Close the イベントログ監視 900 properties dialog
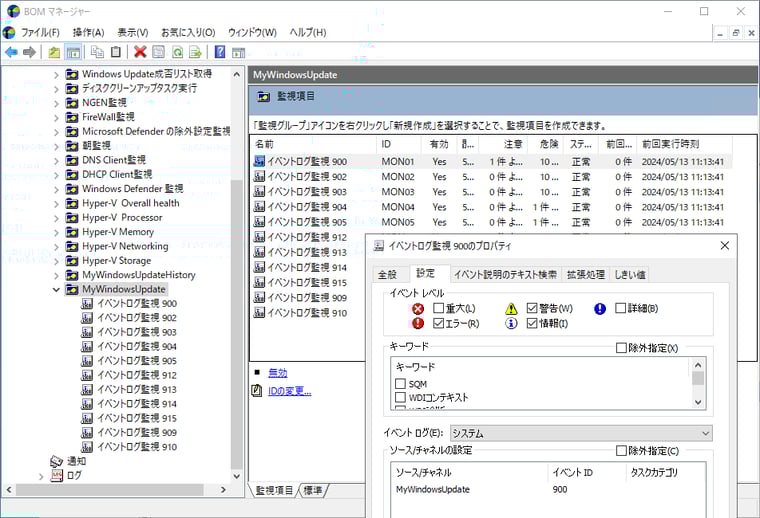This screenshot has width=760, height=518. coord(725,246)
